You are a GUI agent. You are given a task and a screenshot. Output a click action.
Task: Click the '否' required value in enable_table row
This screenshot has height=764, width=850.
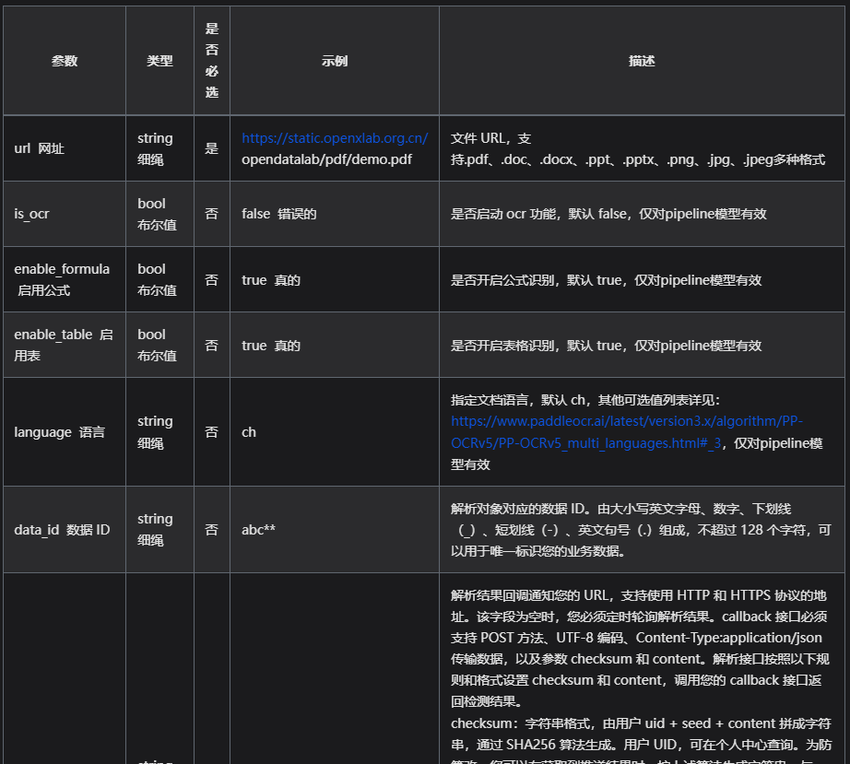click(211, 345)
